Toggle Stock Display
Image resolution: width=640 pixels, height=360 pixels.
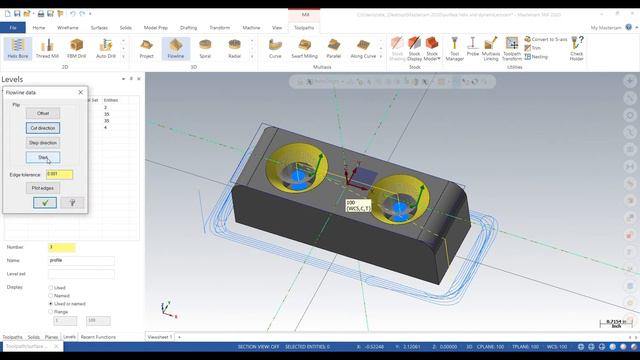[414, 49]
